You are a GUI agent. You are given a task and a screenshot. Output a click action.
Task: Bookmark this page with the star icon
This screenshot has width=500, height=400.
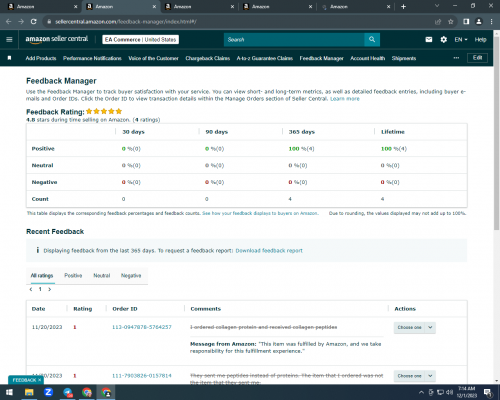point(451,22)
